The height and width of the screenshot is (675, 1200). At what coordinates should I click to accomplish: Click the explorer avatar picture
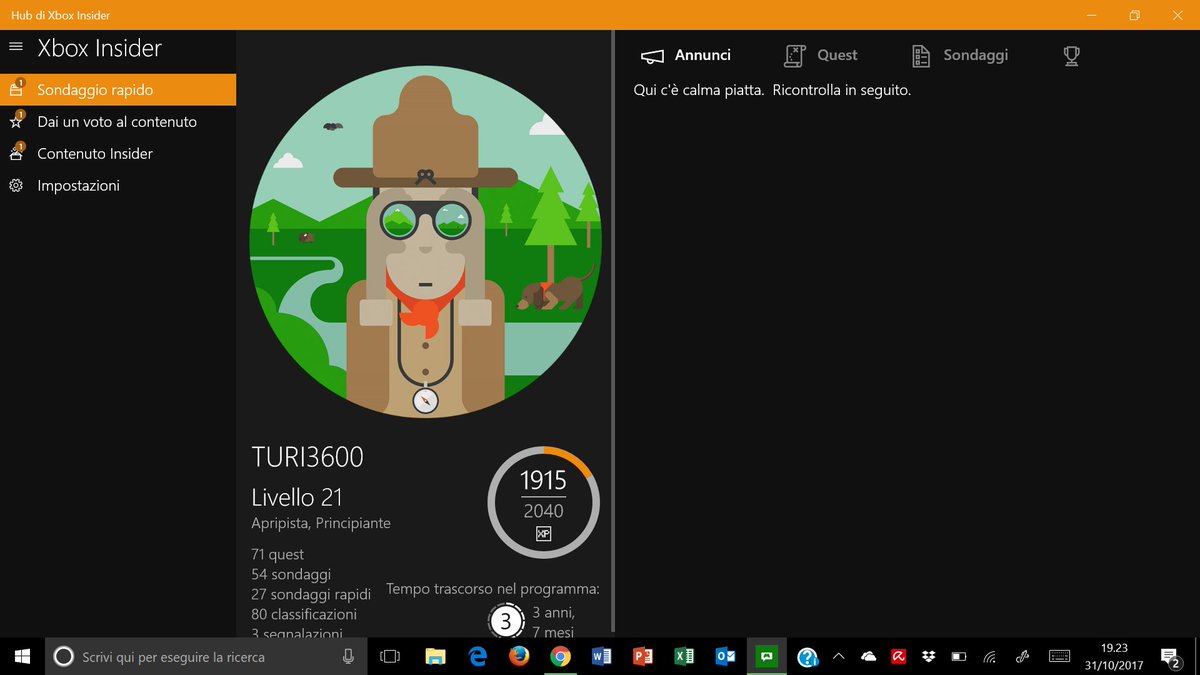(x=425, y=242)
